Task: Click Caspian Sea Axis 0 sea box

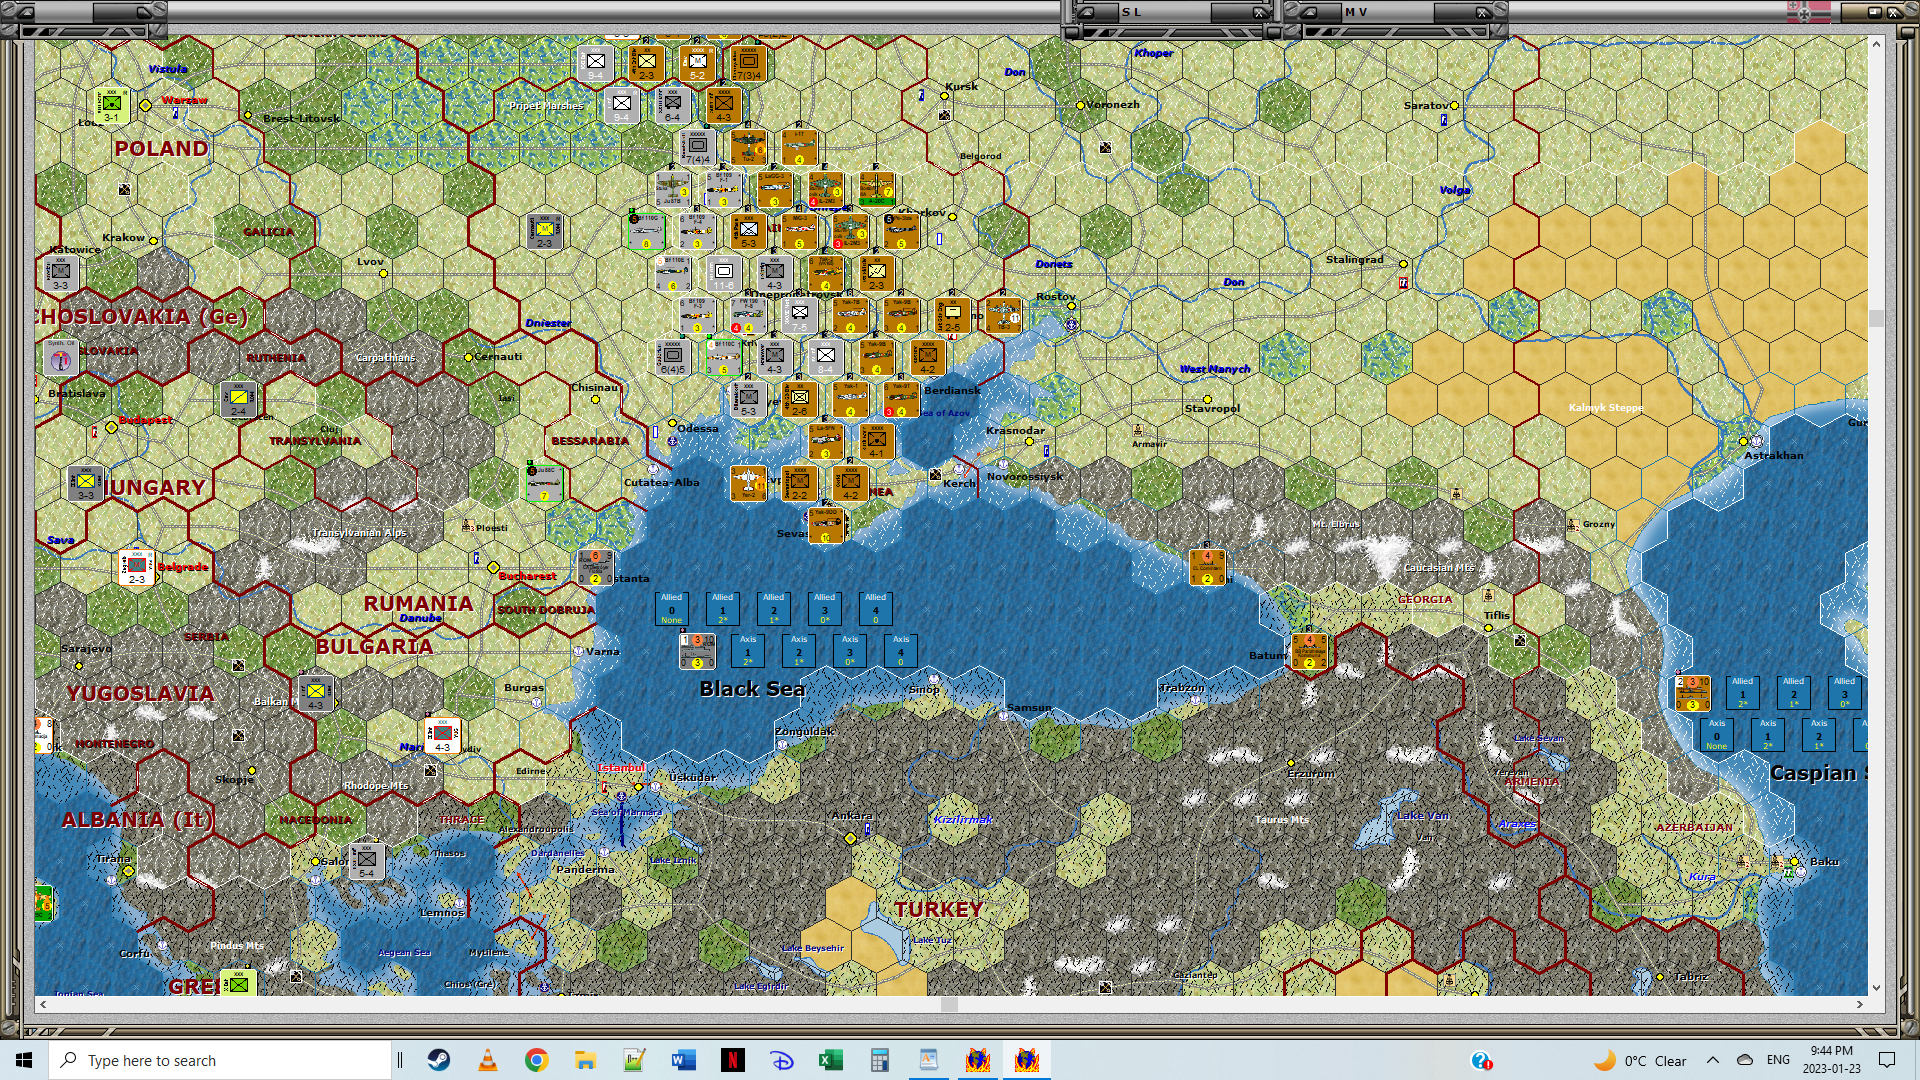Action: (x=1717, y=734)
